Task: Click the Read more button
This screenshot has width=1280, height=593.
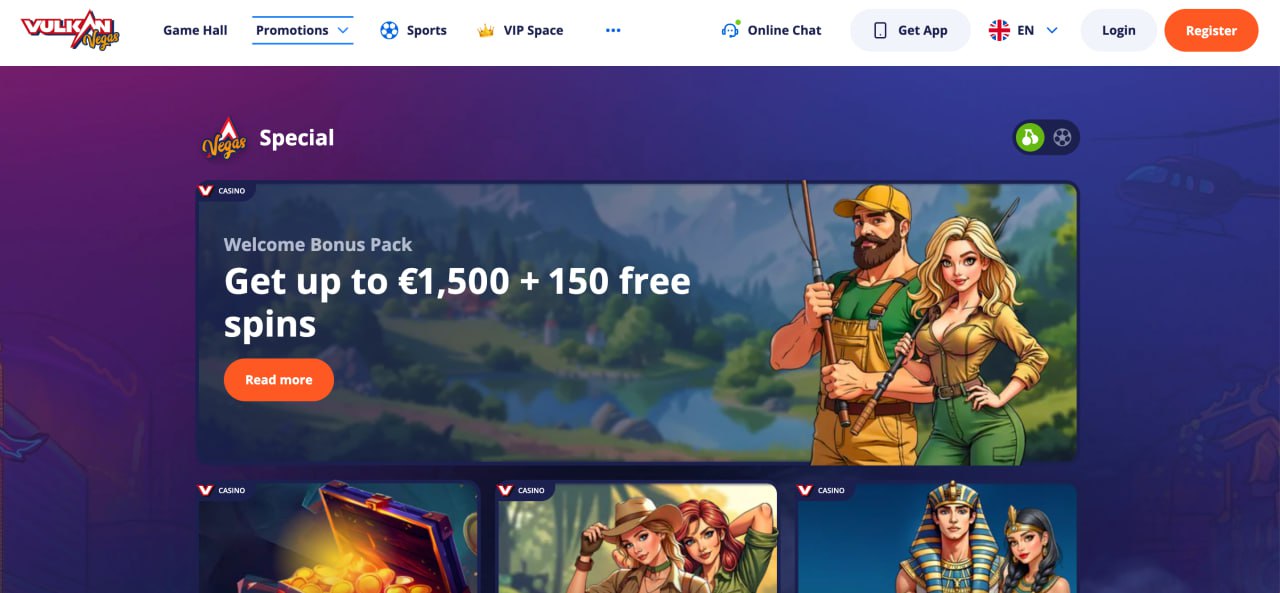Action: pos(279,380)
